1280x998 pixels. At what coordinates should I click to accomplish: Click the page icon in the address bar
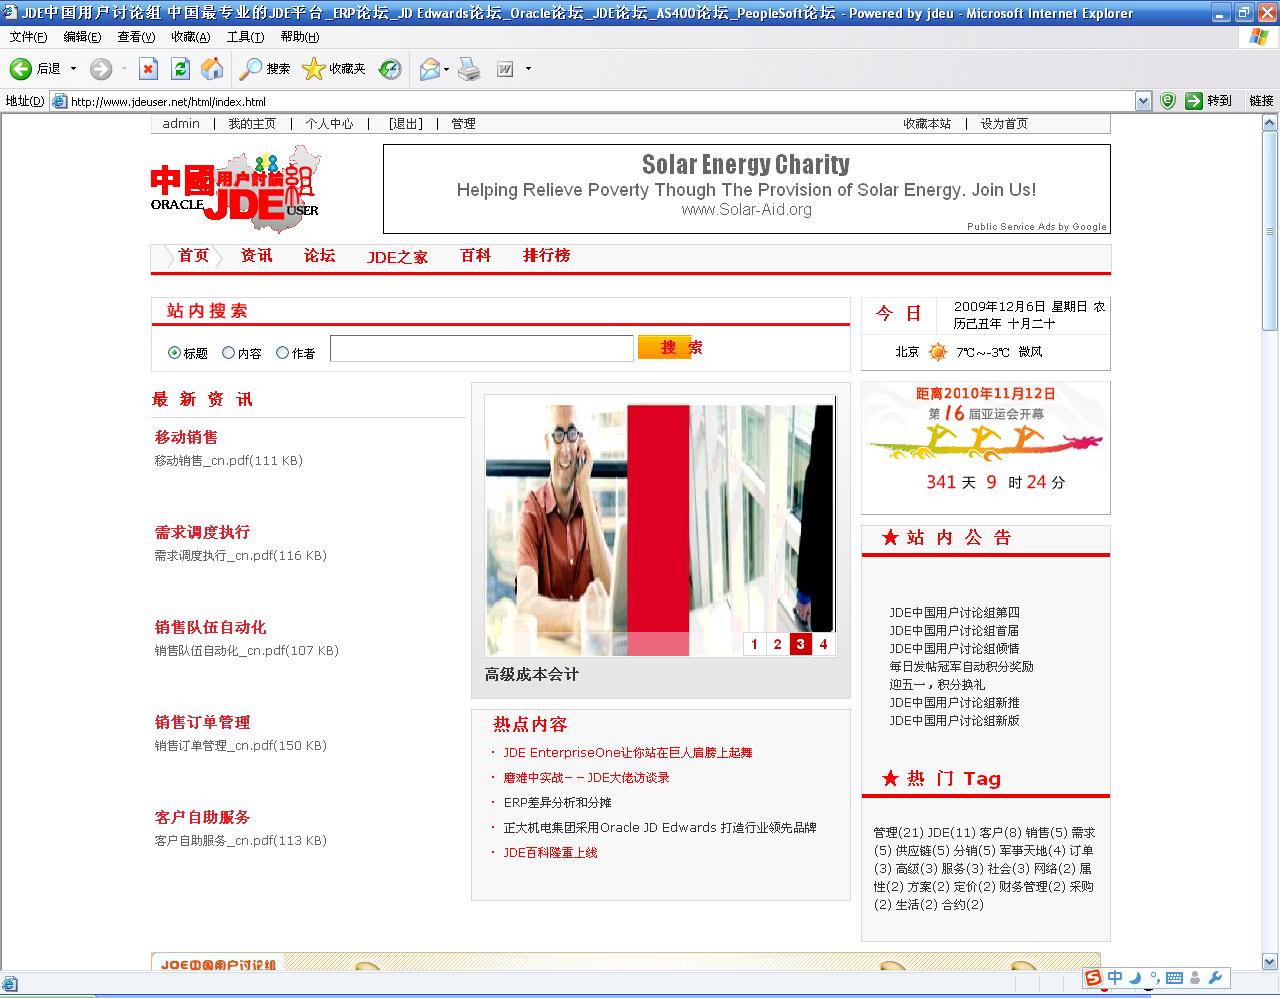tap(59, 101)
